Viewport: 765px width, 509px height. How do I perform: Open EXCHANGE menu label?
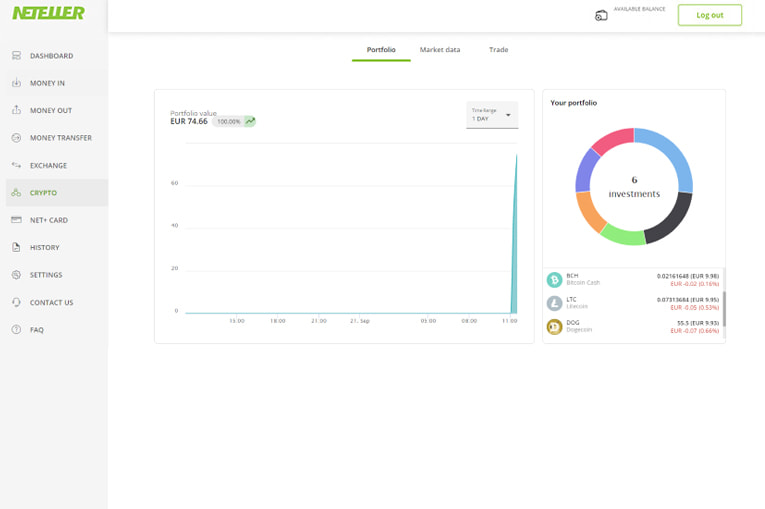click(x=48, y=165)
